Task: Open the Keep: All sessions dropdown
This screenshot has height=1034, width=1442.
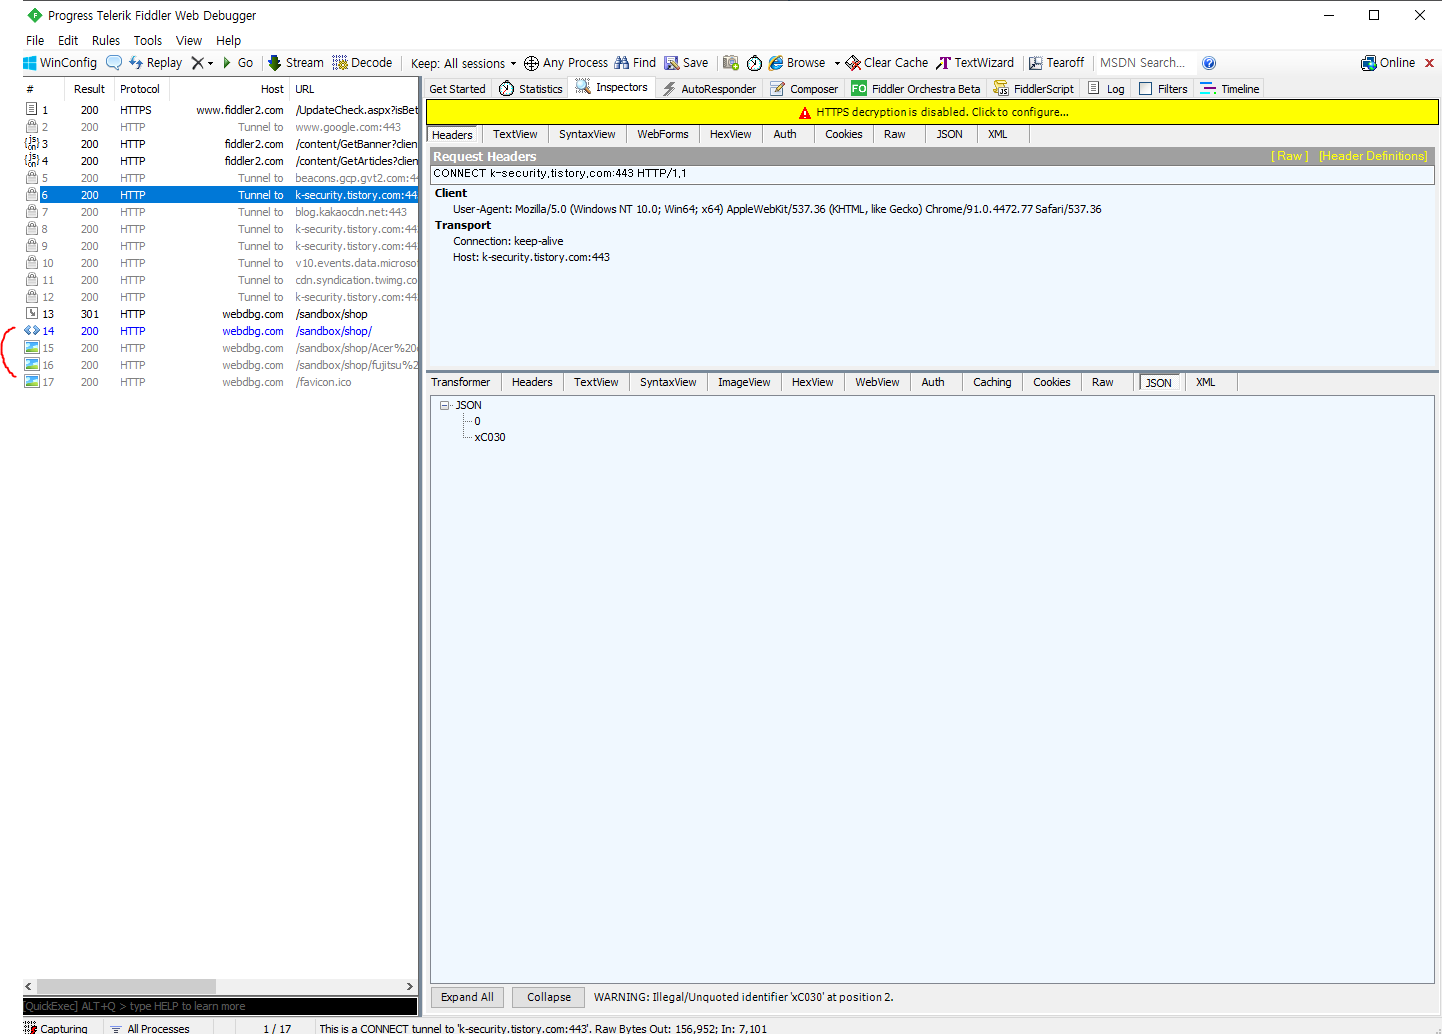Action: coord(464,63)
